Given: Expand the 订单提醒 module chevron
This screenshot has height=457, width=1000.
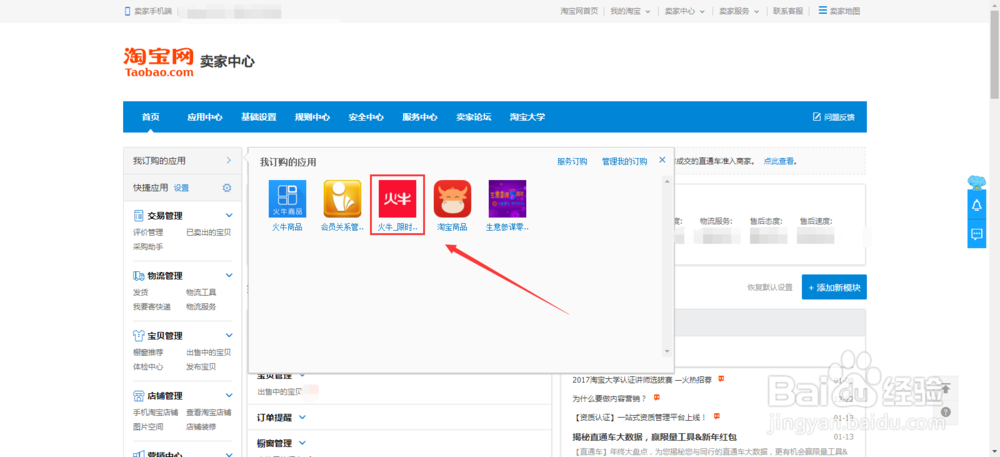Looking at the screenshot, I should [302, 417].
